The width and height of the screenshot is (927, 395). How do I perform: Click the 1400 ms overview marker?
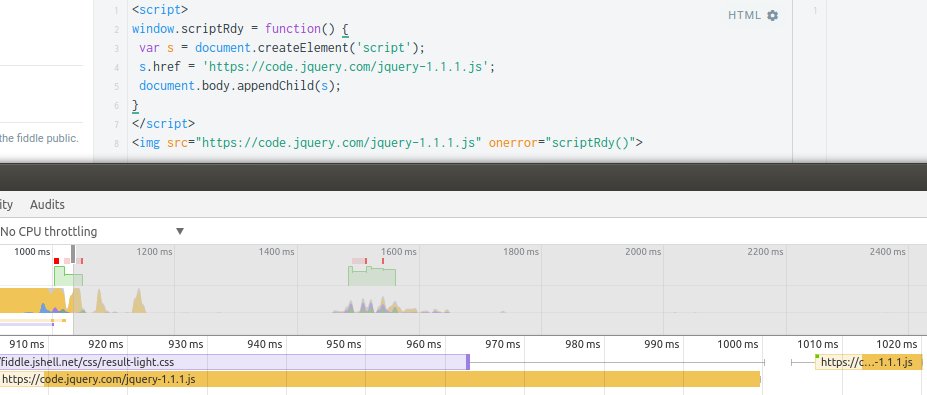coord(276,252)
